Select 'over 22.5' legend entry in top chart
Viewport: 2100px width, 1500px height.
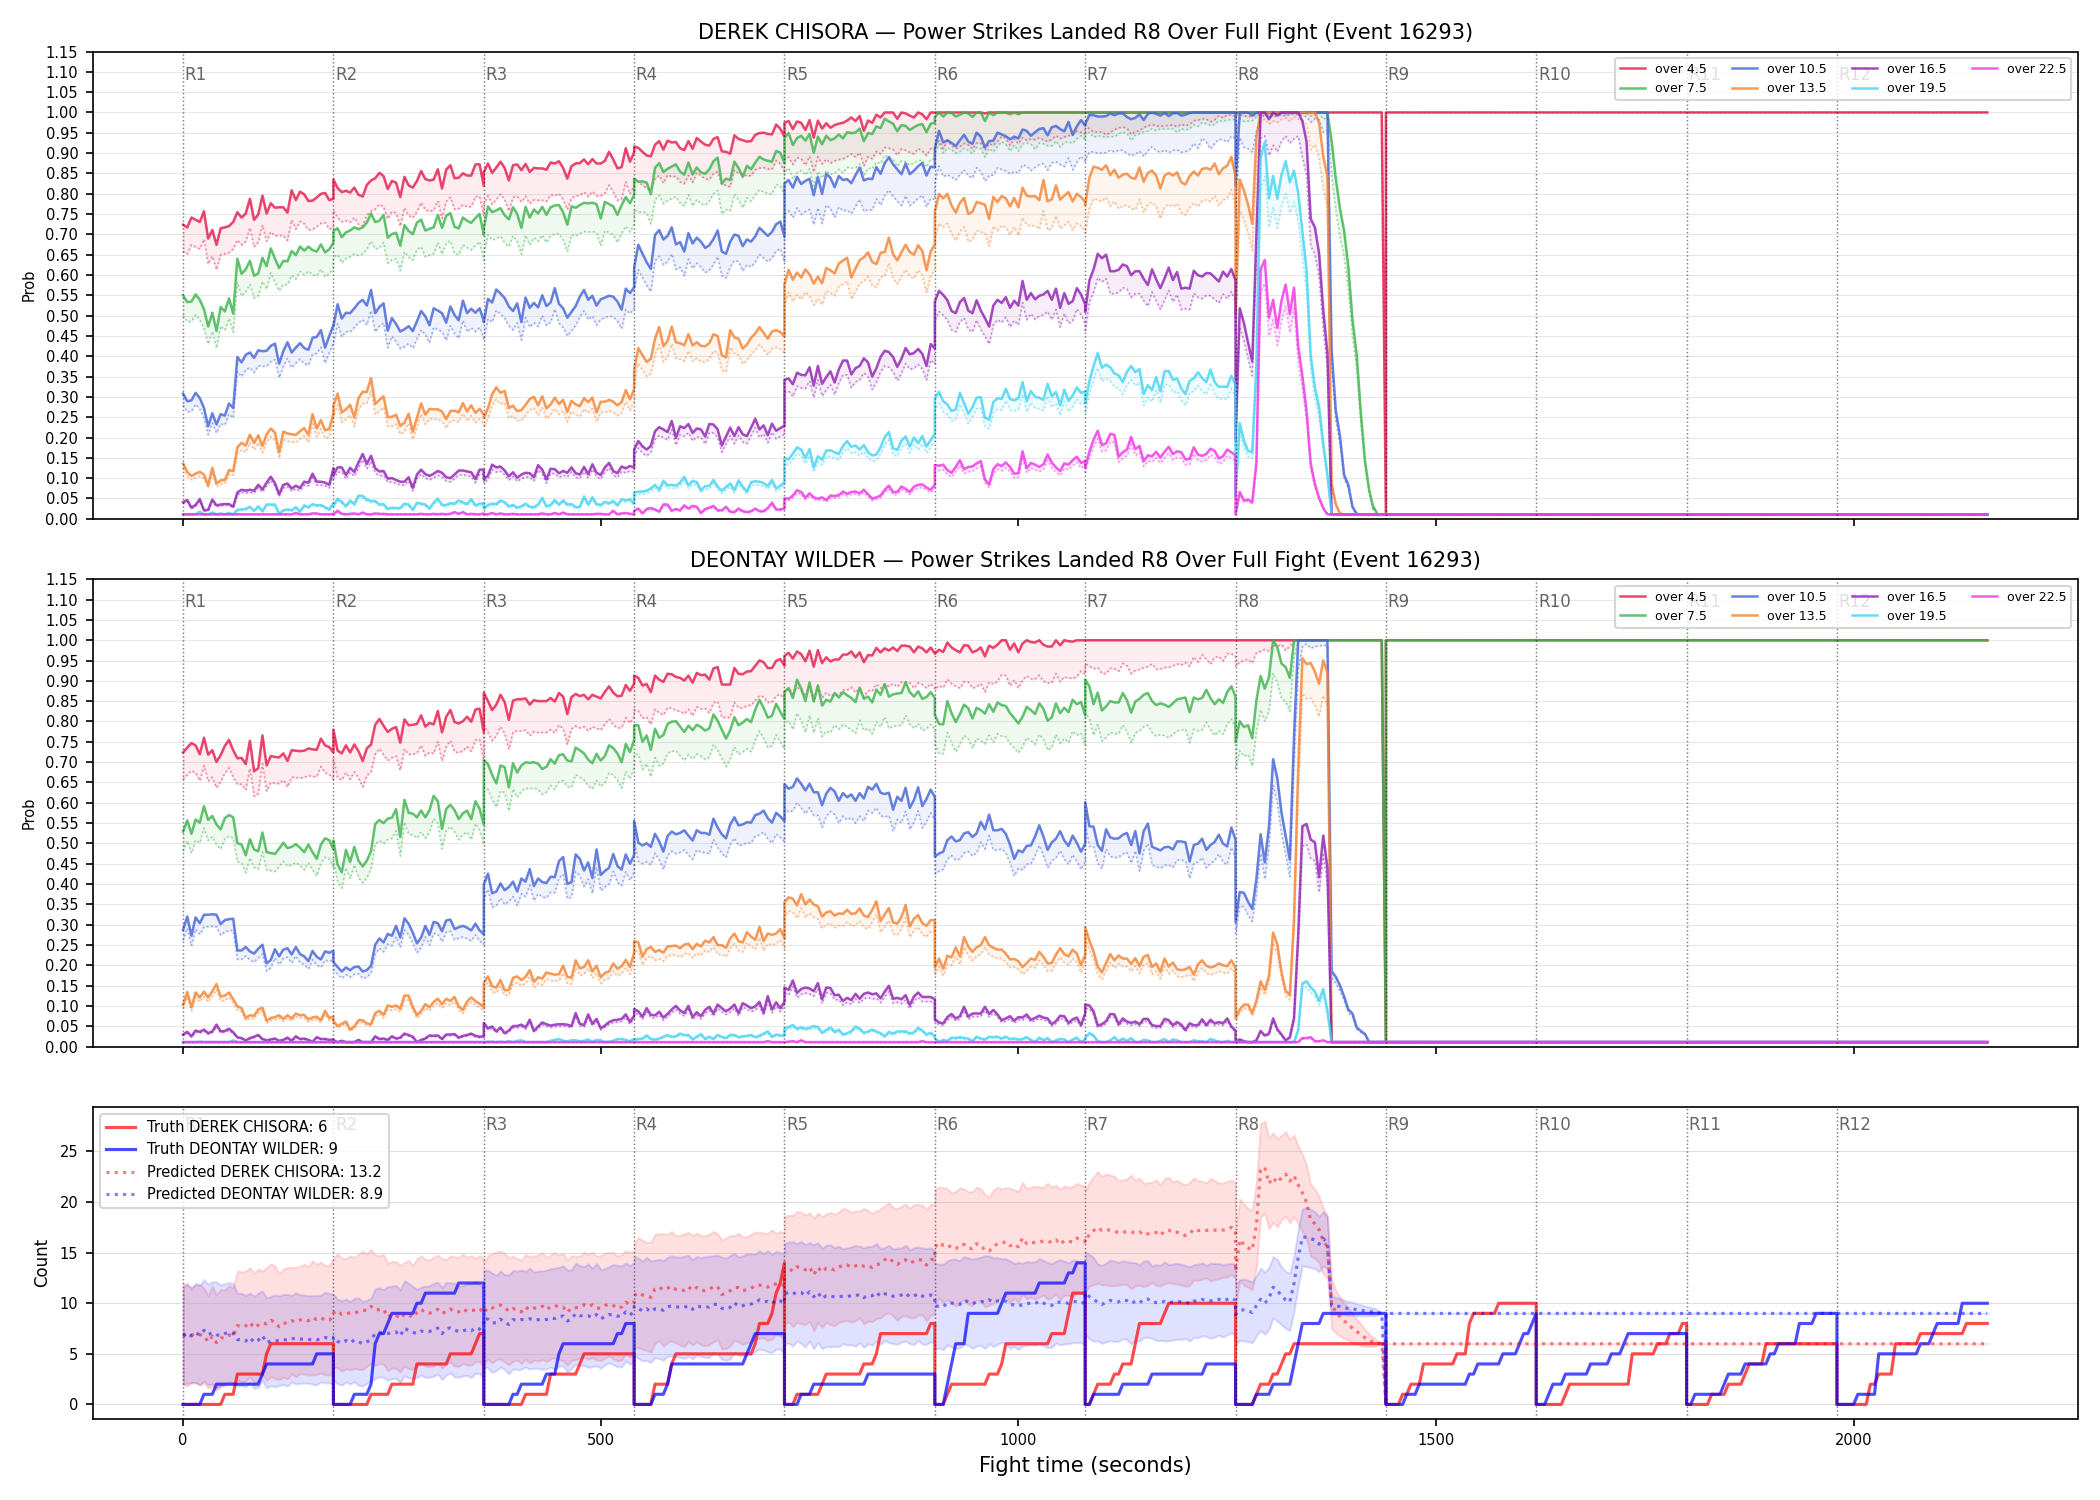click(x=2018, y=69)
